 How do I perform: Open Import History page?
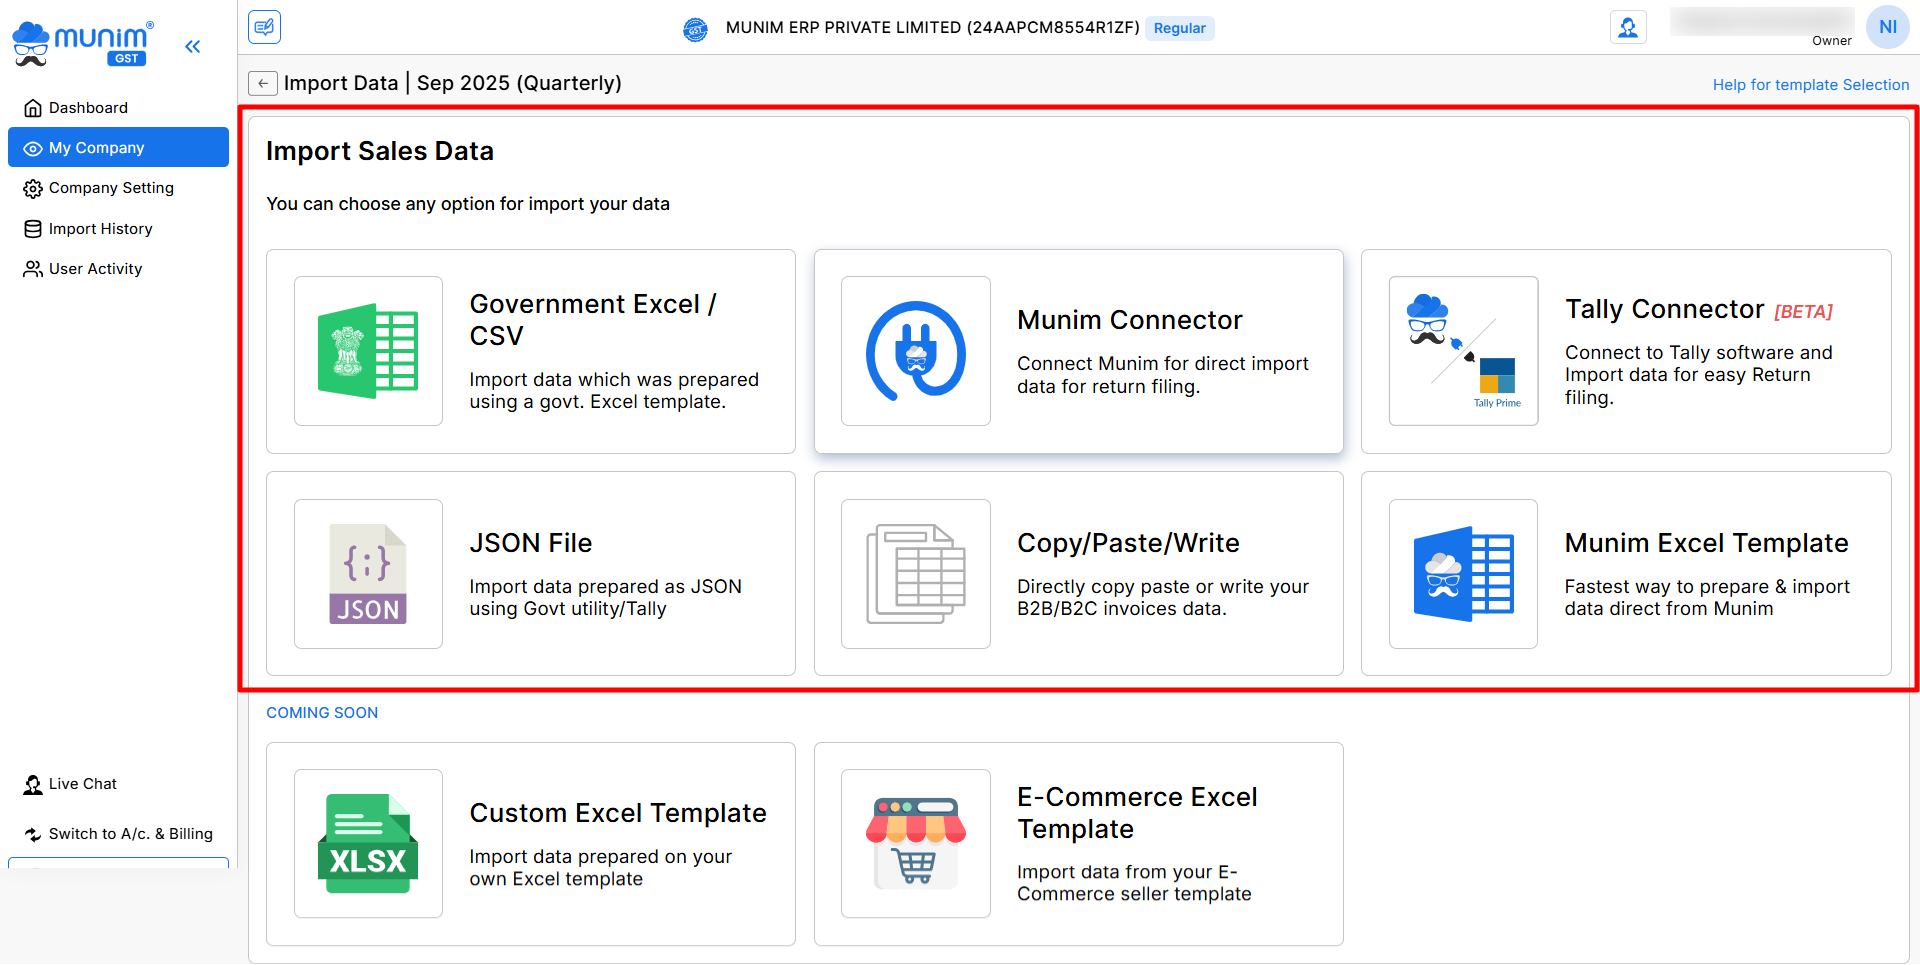[x=100, y=229]
